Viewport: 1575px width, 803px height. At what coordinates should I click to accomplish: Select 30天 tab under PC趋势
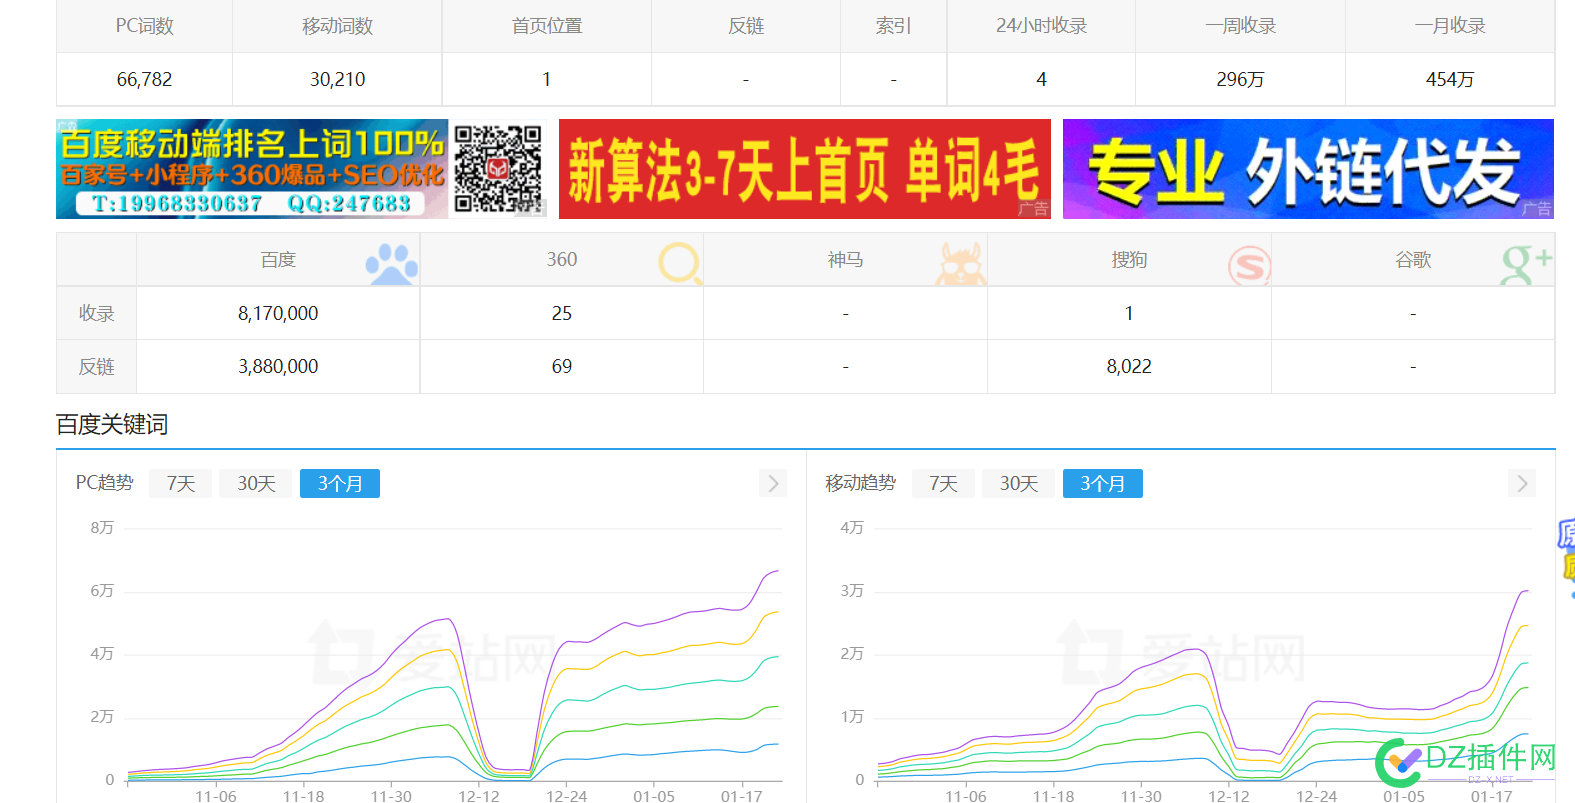click(x=256, y=484)
